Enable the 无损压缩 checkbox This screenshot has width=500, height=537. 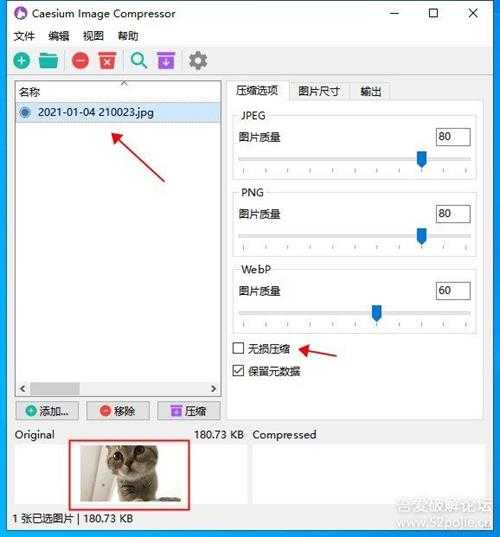(238, 348)
